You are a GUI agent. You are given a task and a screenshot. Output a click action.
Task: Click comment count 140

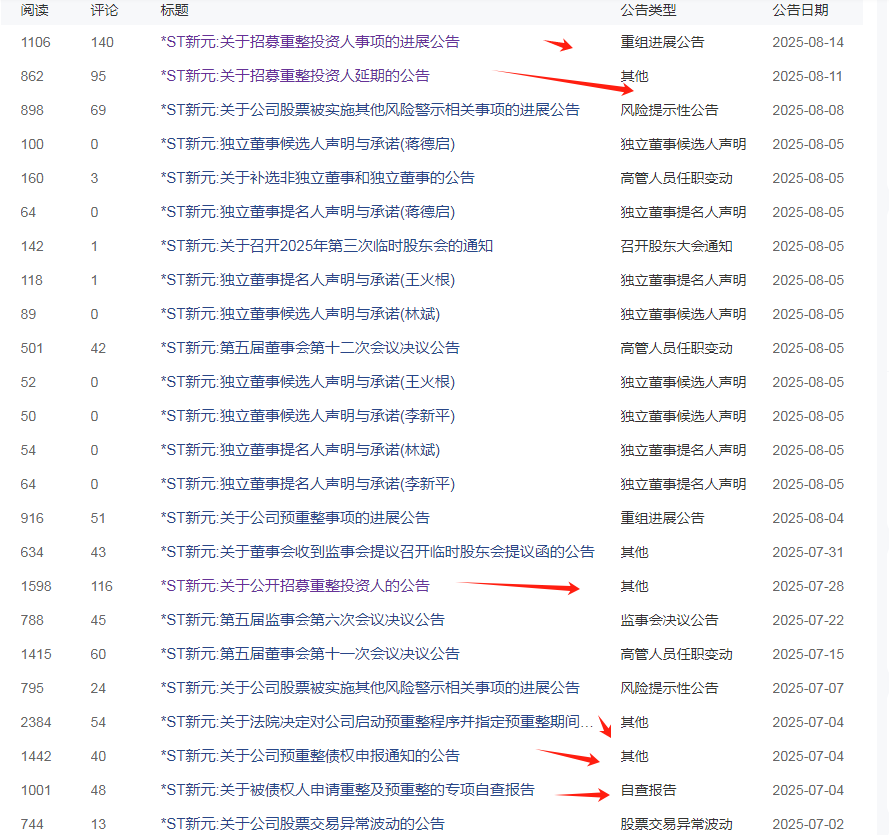click(102, 43)
